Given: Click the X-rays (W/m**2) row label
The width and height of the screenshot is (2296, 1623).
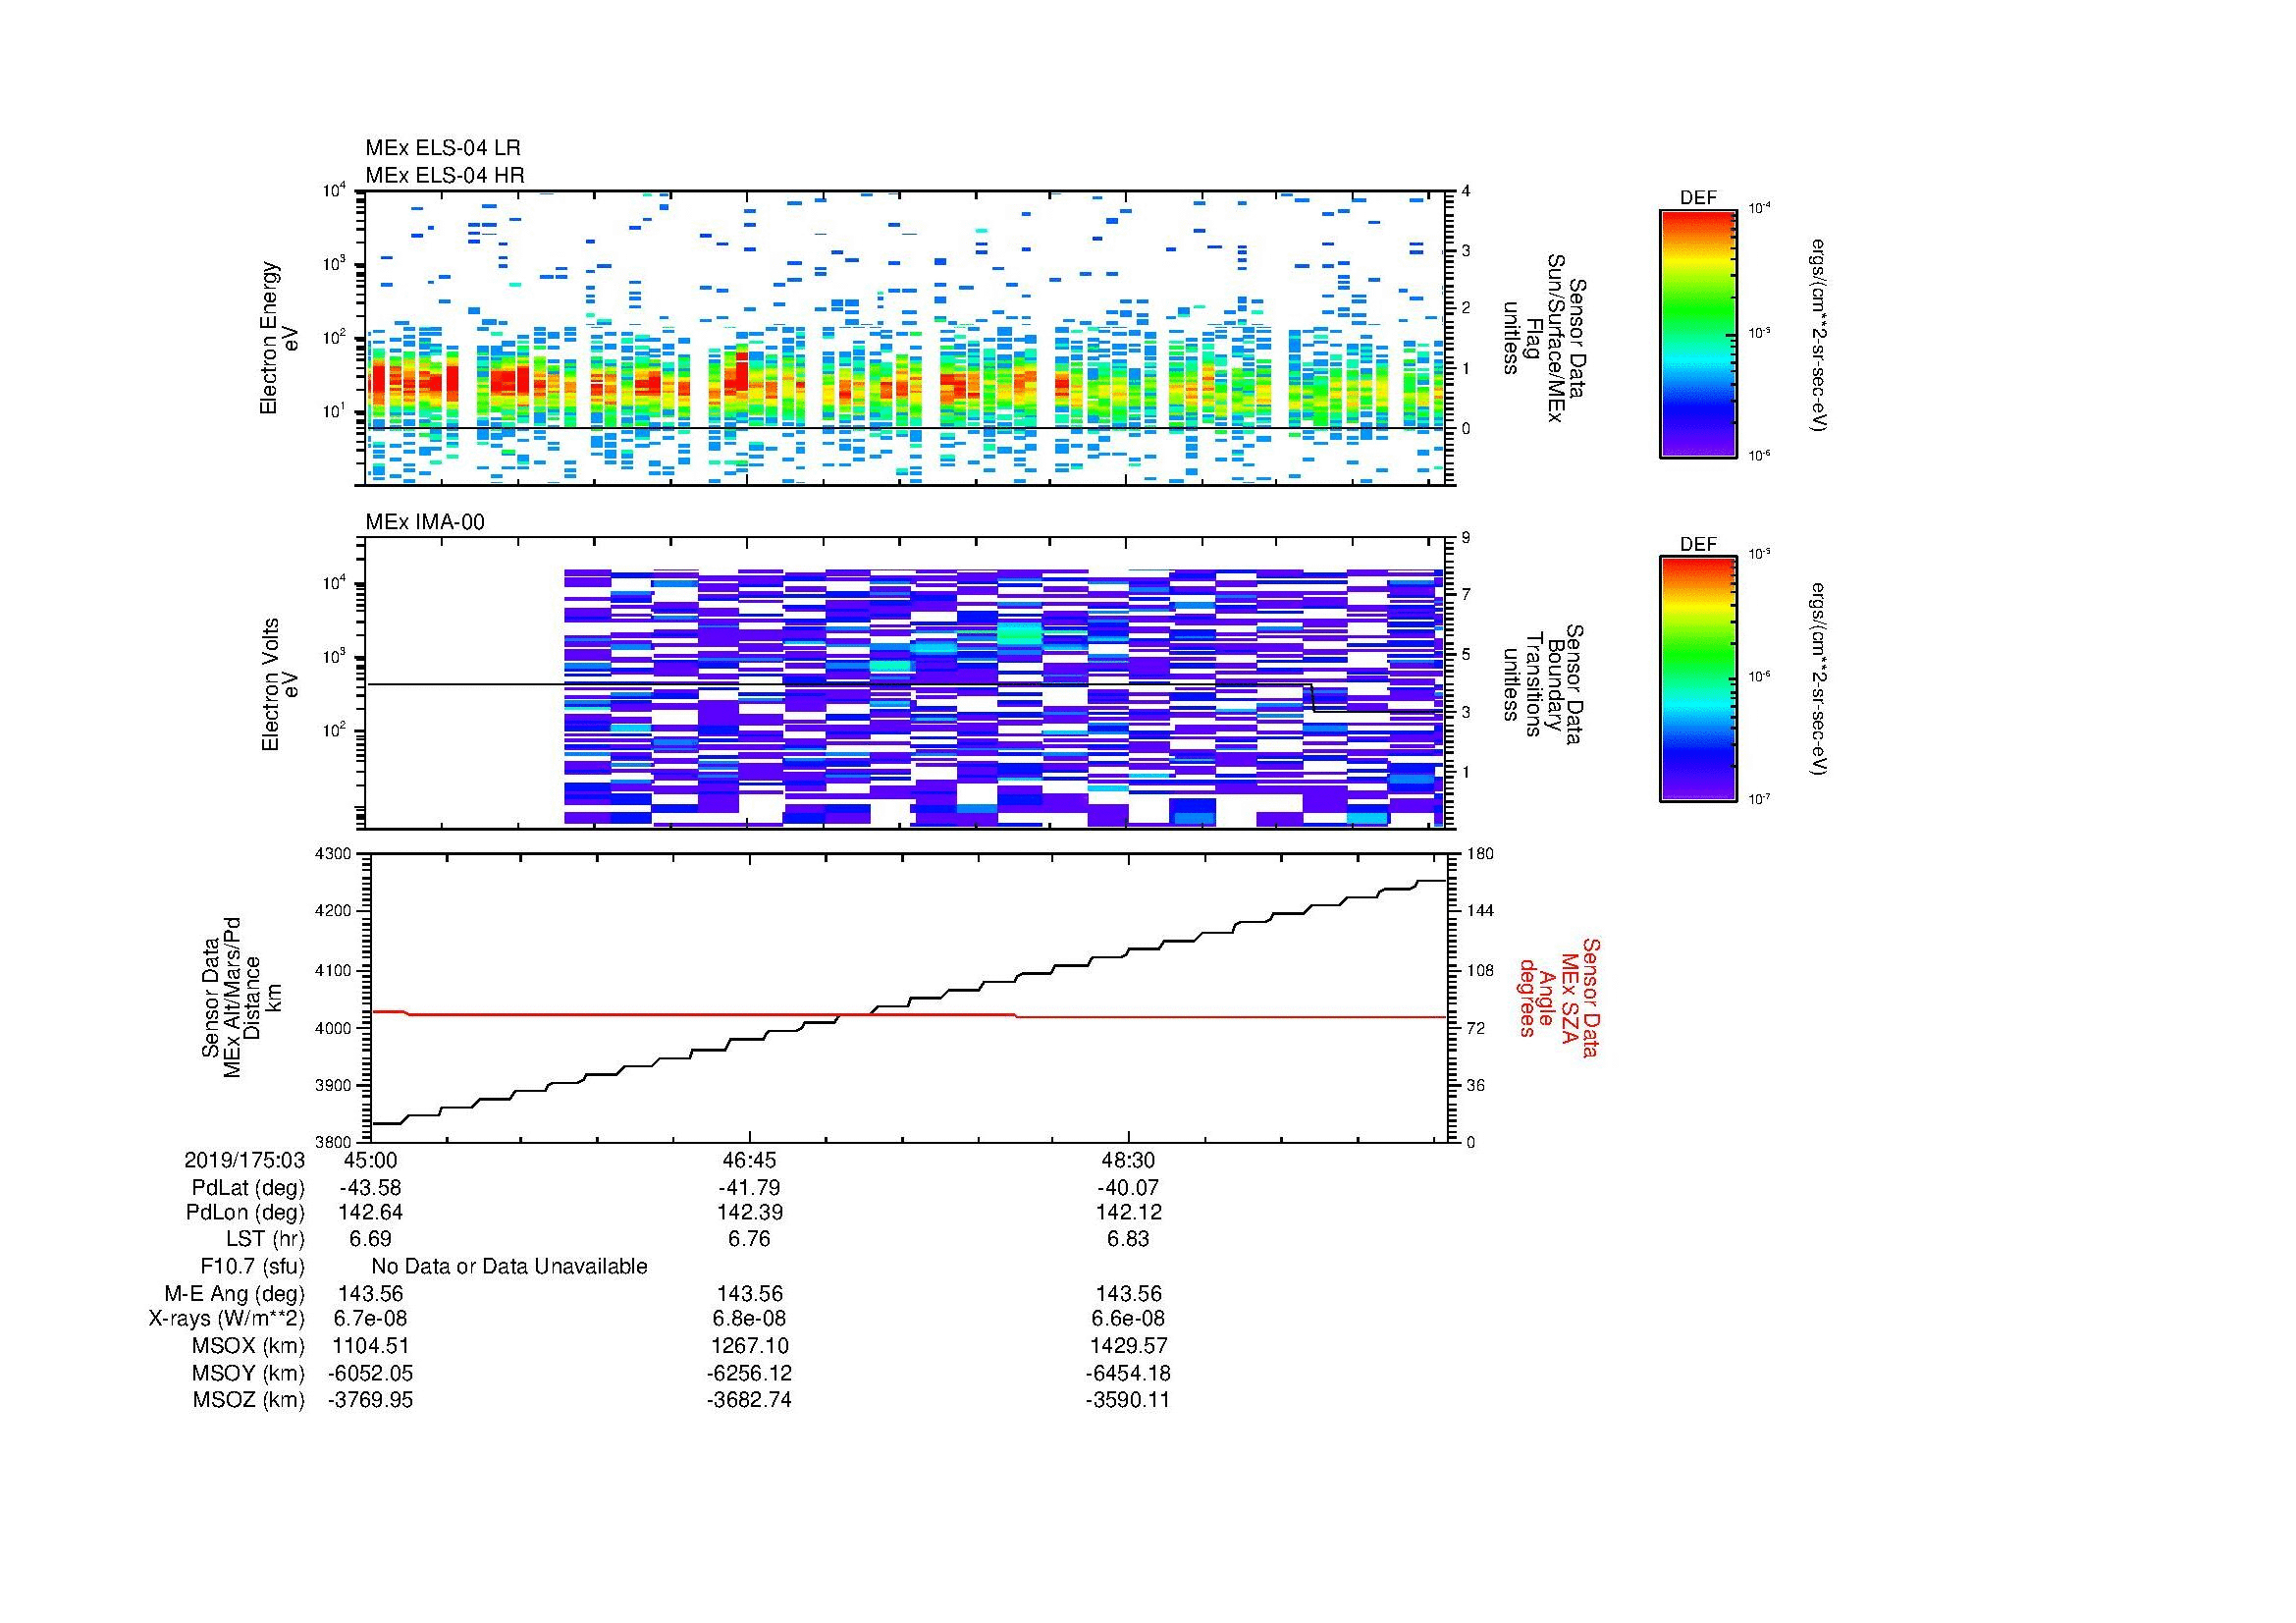Looking at the screenshot, I should click(x=226, y=1319).
